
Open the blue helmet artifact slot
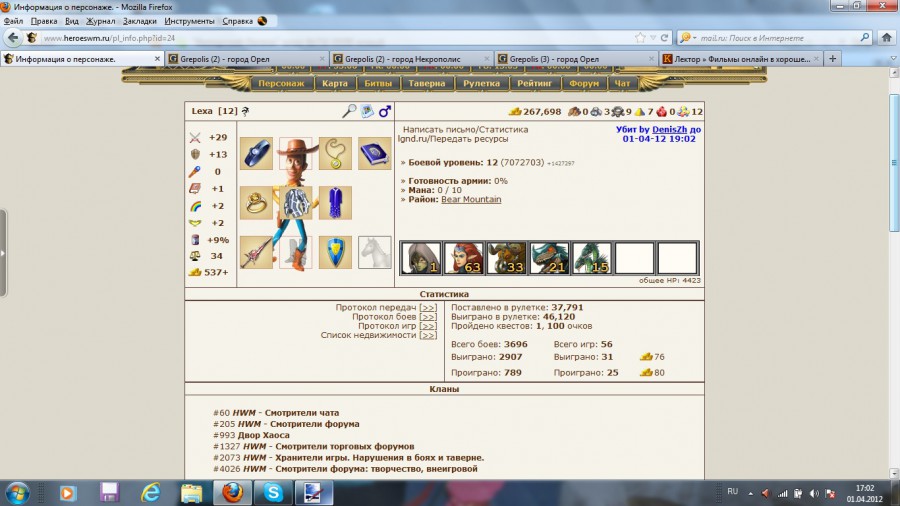click(256, 153)
